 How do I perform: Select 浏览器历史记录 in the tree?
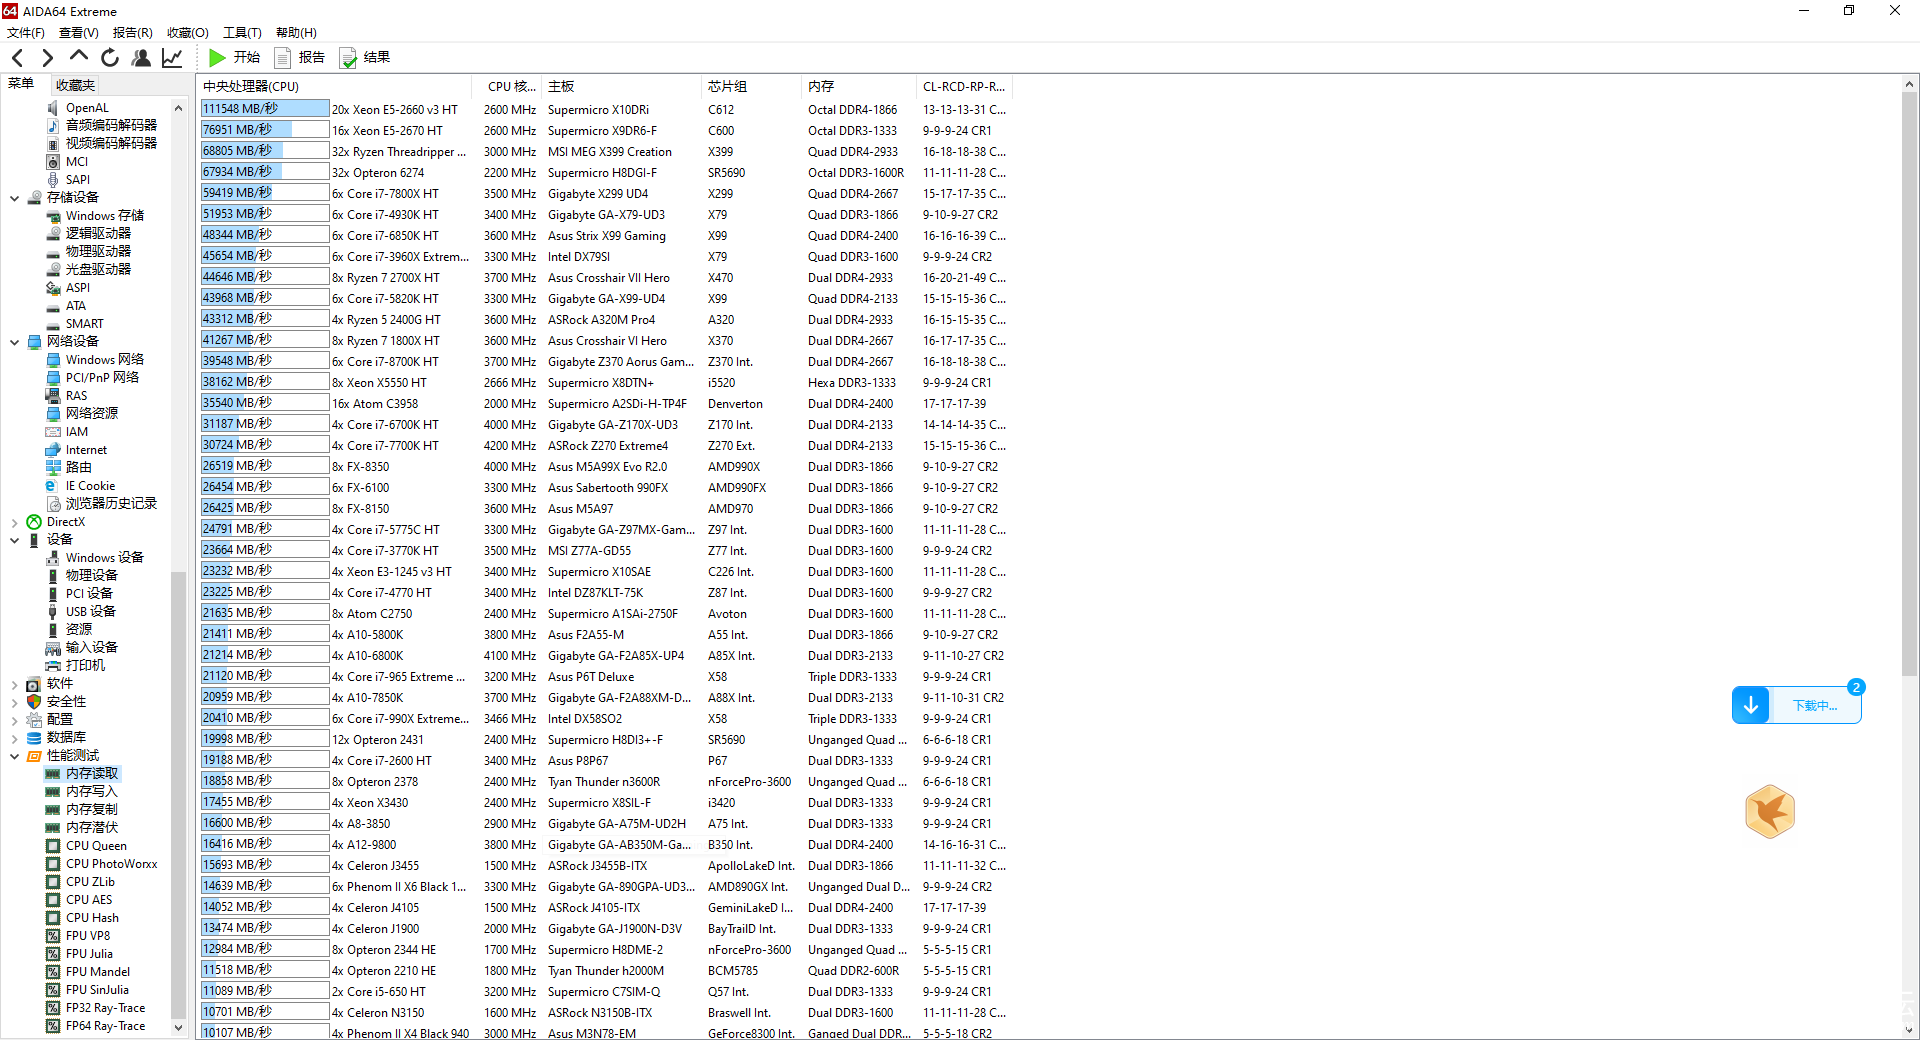(x=111, y=504)
